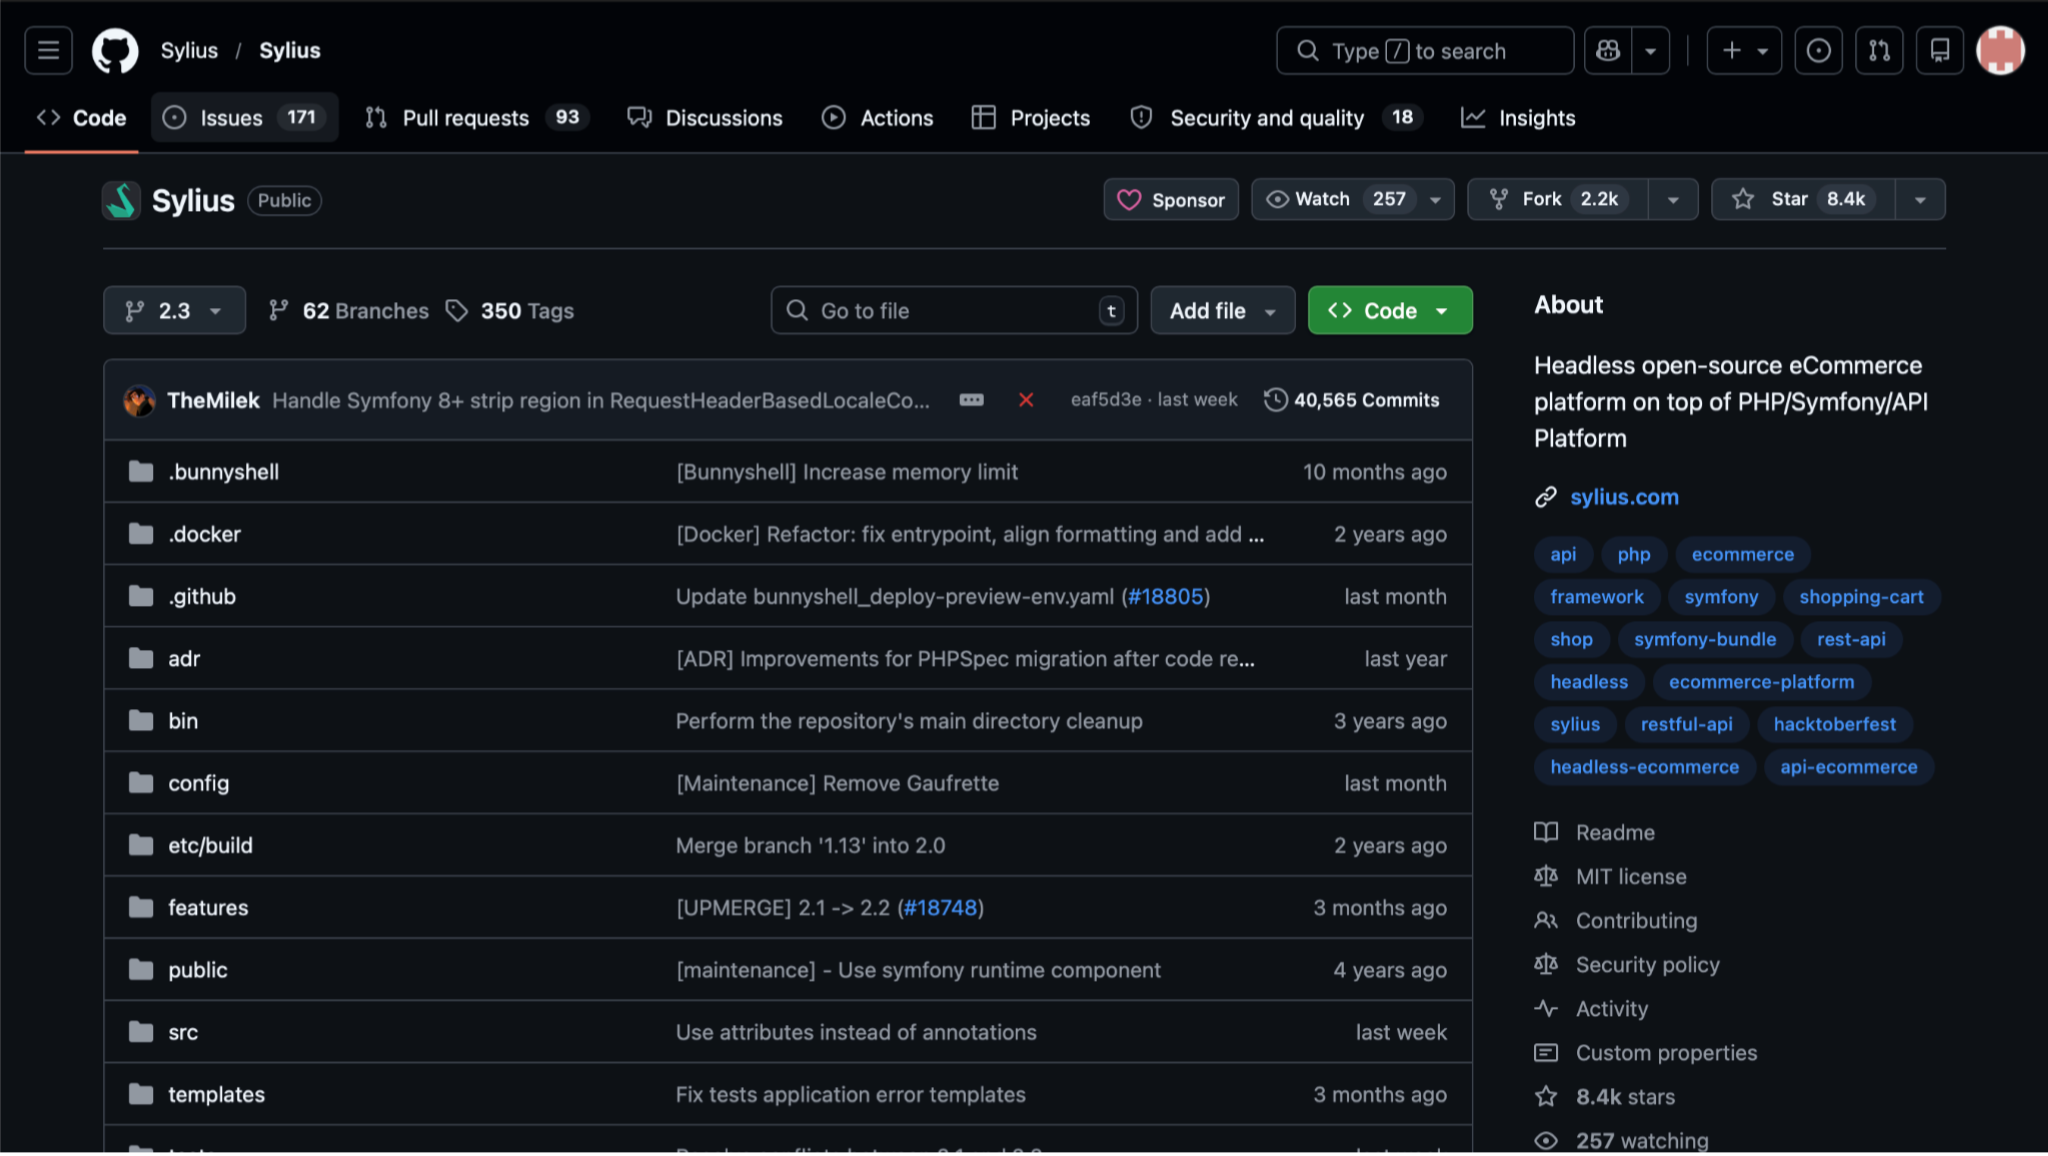Viewport: 2048px width, 1156px height.
Task: Expand the Add file dropdown
Action: click(x=1221, y=310)
